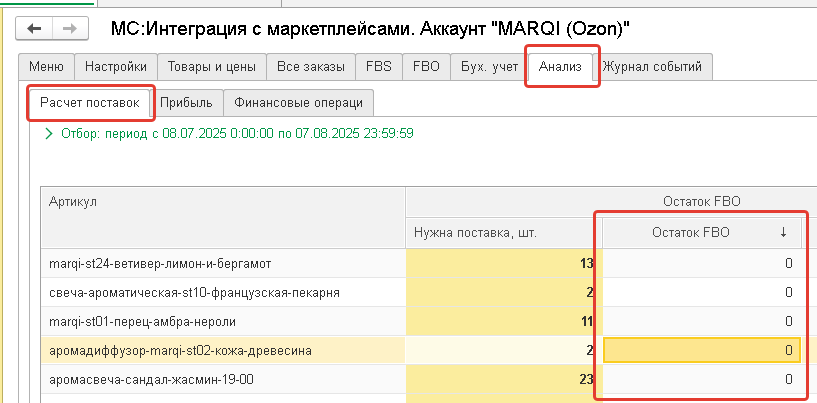817x403 pixels.
Task: Open the Журнал событий tab
Action: 652,67
